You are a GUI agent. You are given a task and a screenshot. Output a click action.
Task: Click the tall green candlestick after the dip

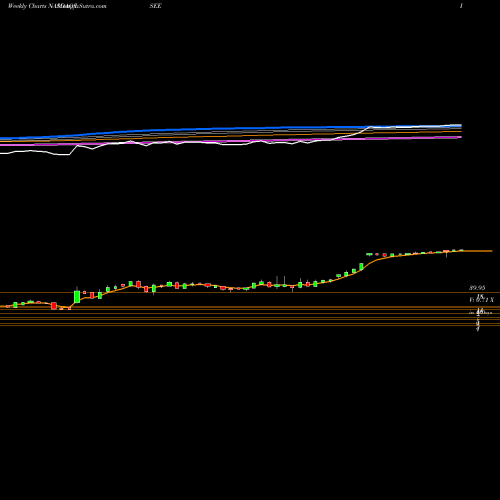[x=77, y=297]
